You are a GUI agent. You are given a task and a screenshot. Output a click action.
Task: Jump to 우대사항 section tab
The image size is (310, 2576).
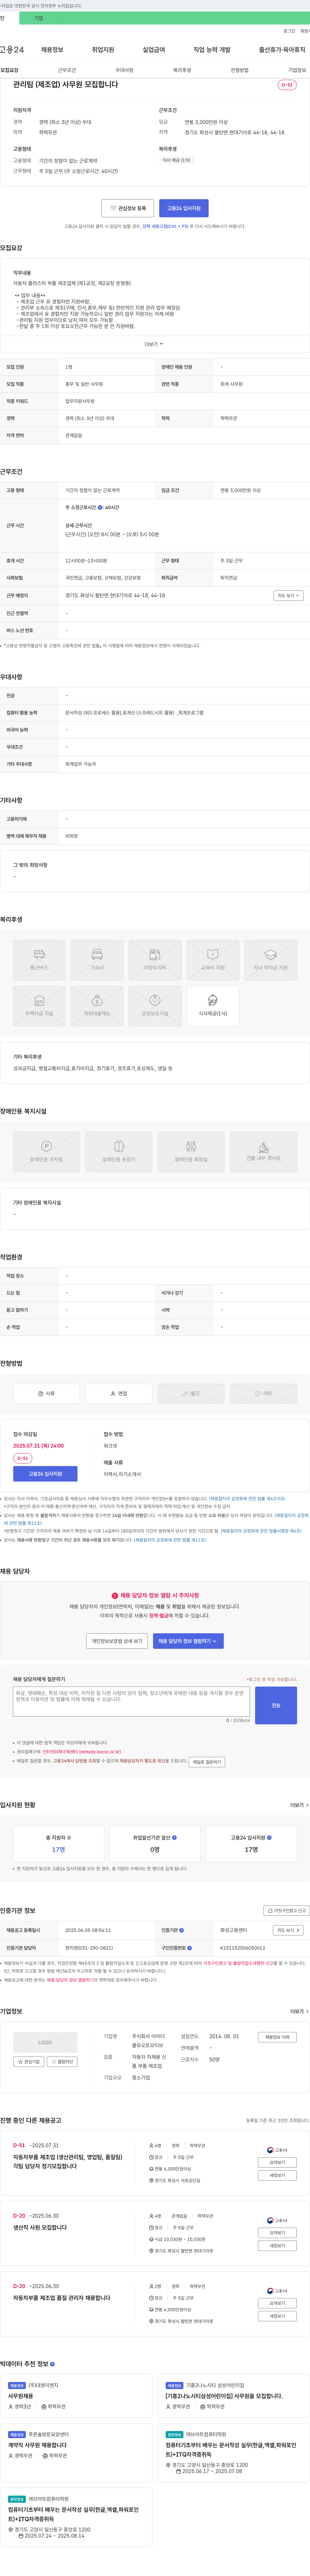tap(124, 70)
